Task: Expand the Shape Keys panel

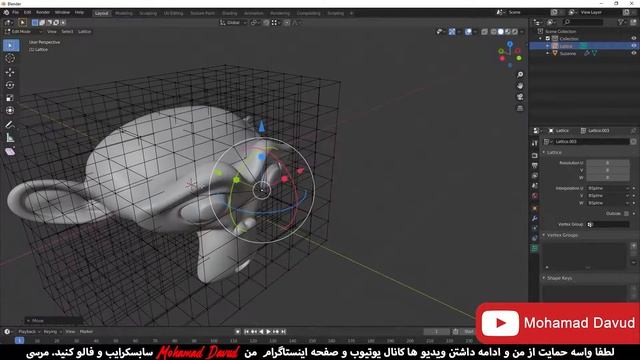Action: coord(544,278)
